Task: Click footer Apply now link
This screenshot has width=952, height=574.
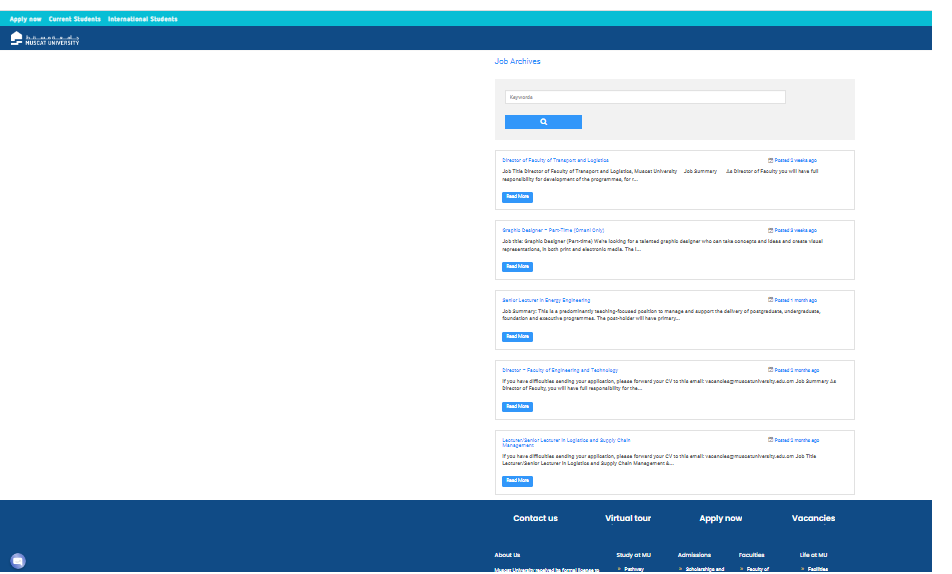Action: pos(720,518)
